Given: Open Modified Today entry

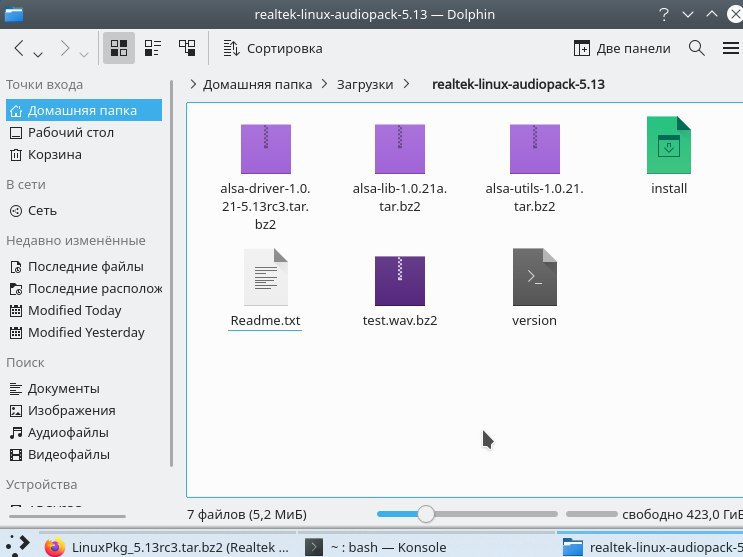Looking at the screenshot, I should click(84, 310).
